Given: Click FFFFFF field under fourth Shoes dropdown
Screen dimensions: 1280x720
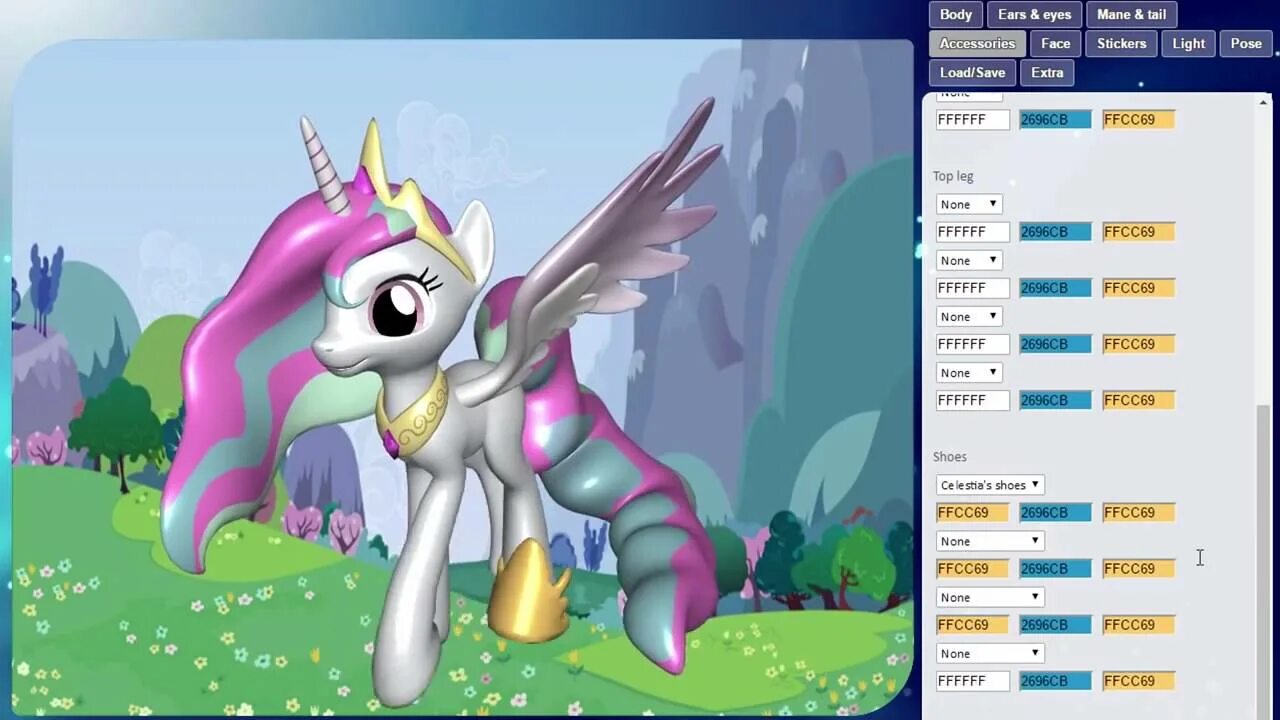Looking at the screenshot, I should point(972,680).
